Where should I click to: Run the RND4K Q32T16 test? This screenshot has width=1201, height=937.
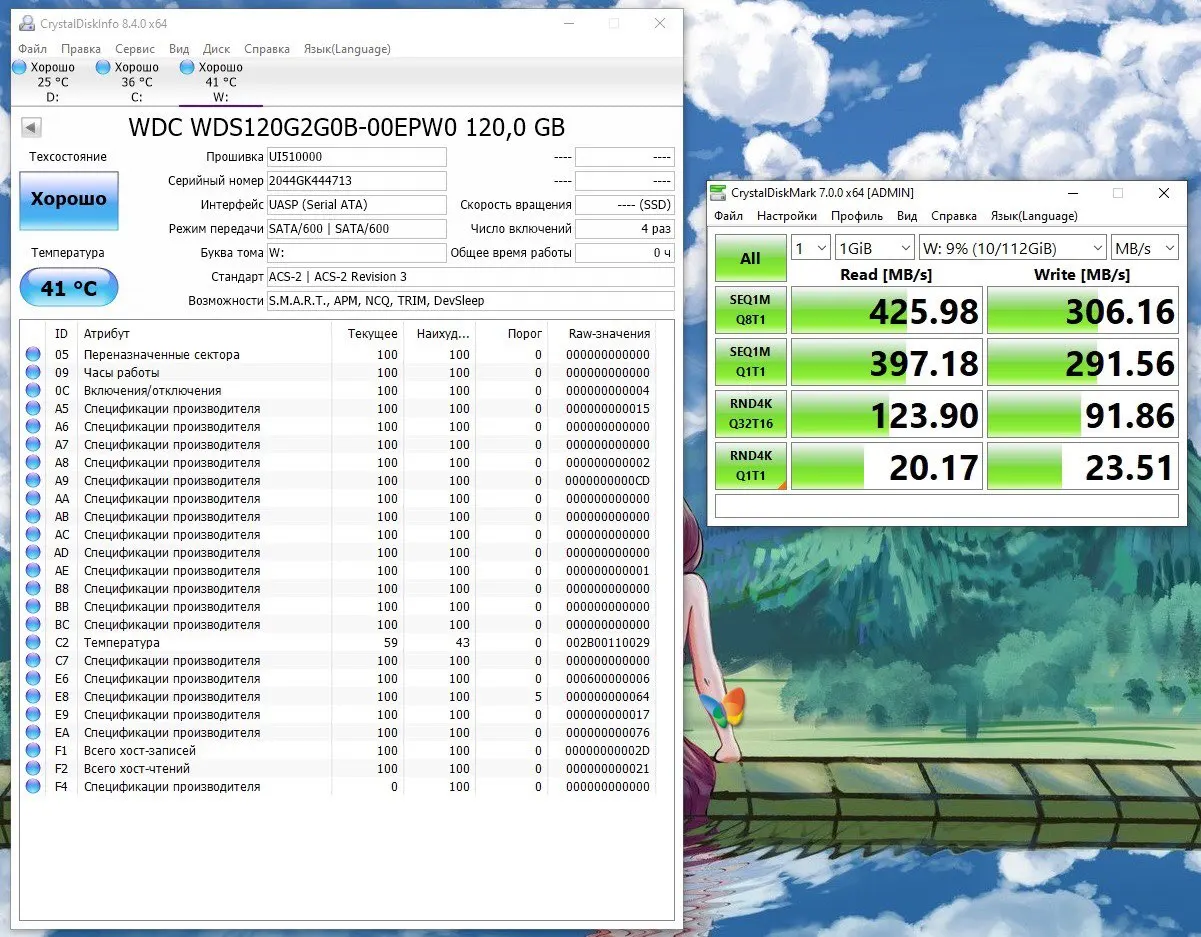click(750, 414)
